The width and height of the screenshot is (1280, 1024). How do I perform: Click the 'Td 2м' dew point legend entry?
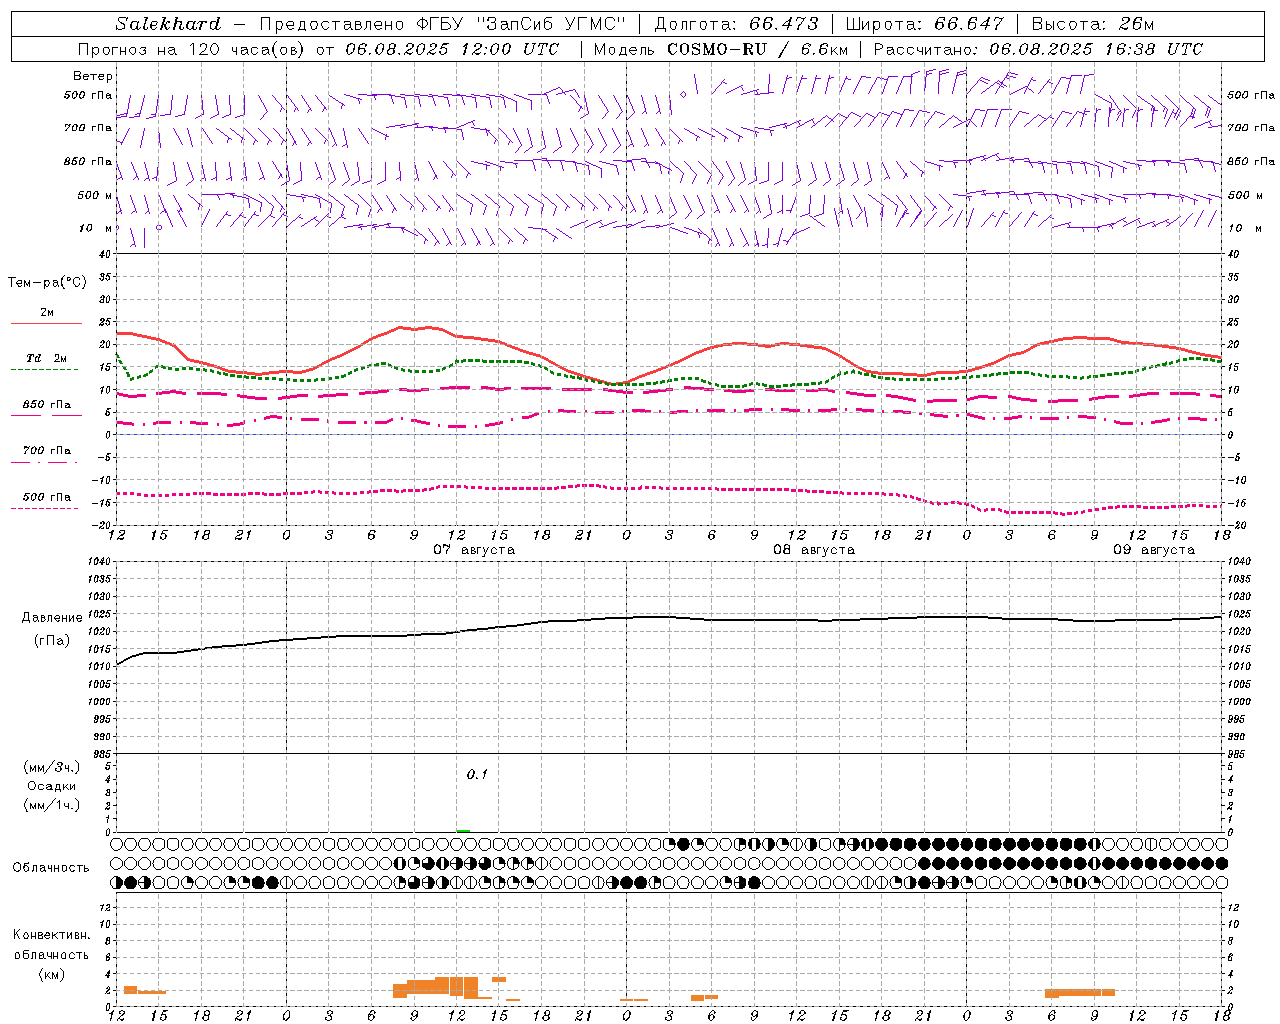pyautogui.click(x=47, y=358)
